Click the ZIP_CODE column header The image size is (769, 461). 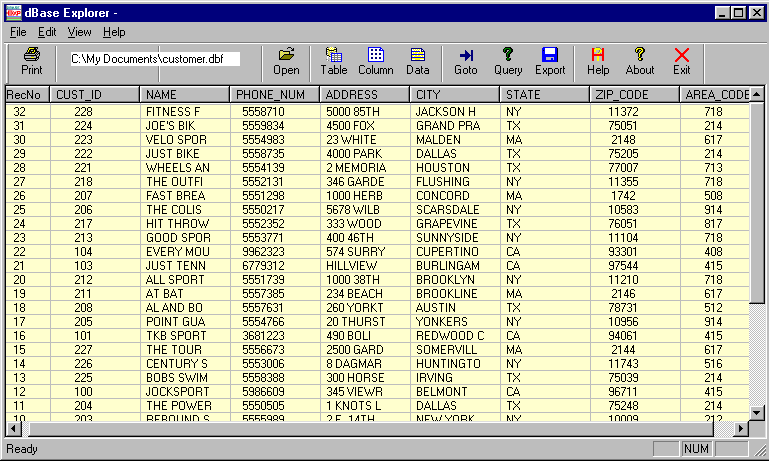pos(635,95)
